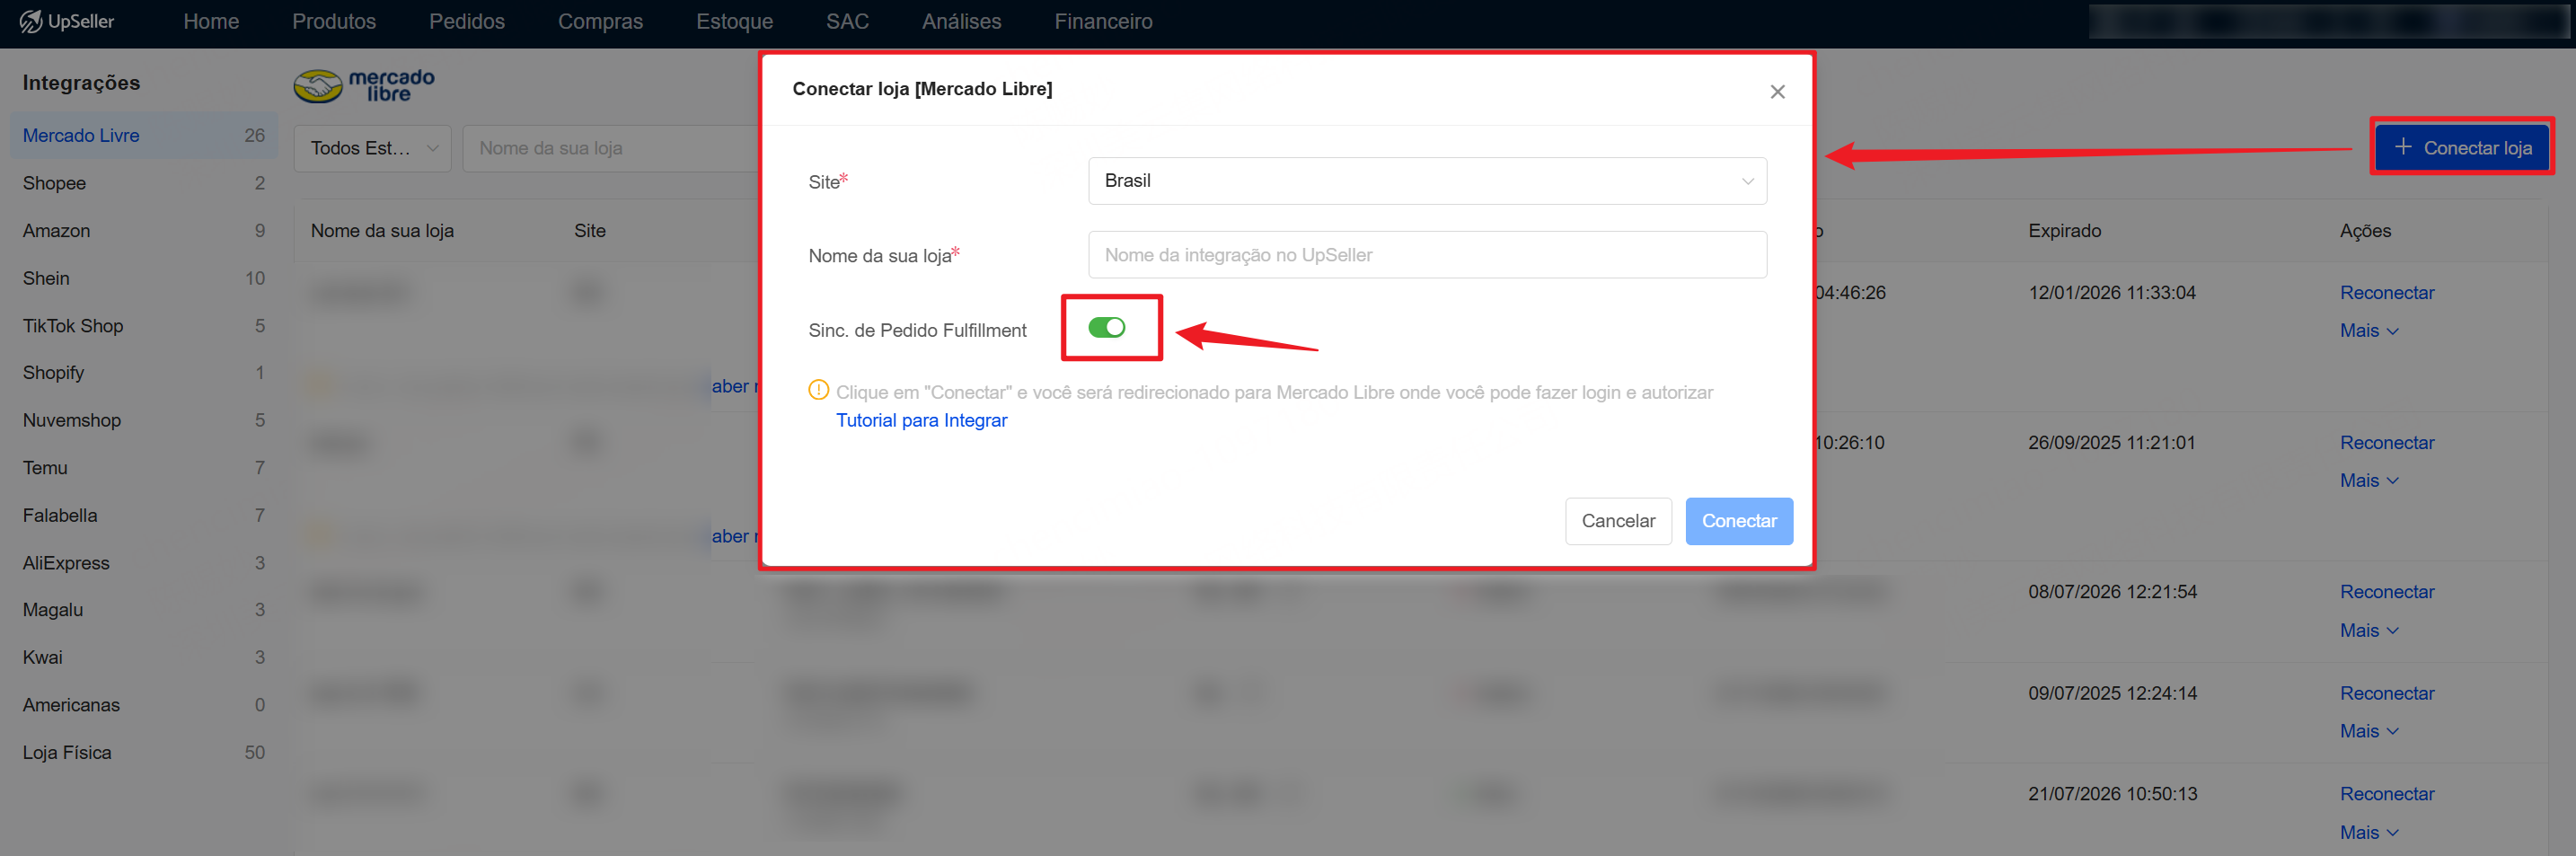Select TikTok Shop integration
Image resolution: width=2576 pixels, height=856 pixels.
pyautogui.click(x=73, y=326)
